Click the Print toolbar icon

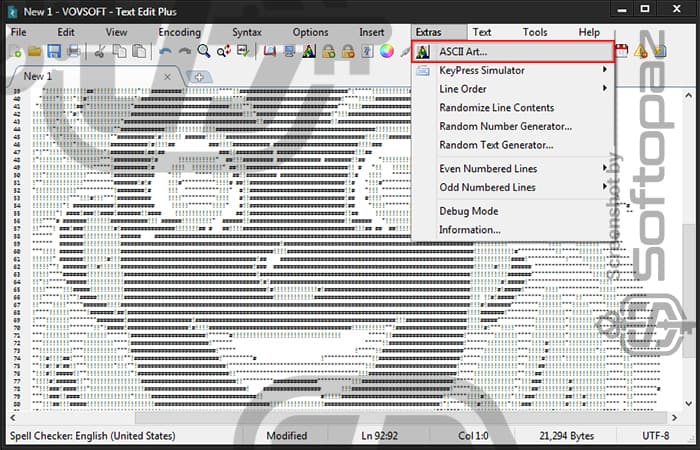pyautogui.click(x=74, y=51)
